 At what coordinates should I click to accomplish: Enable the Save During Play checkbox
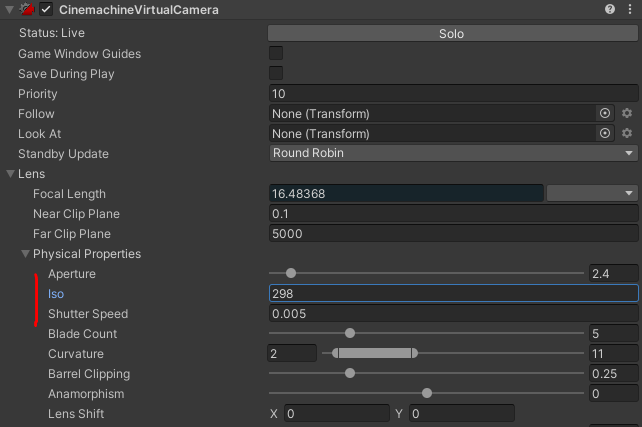click(276, 74)
